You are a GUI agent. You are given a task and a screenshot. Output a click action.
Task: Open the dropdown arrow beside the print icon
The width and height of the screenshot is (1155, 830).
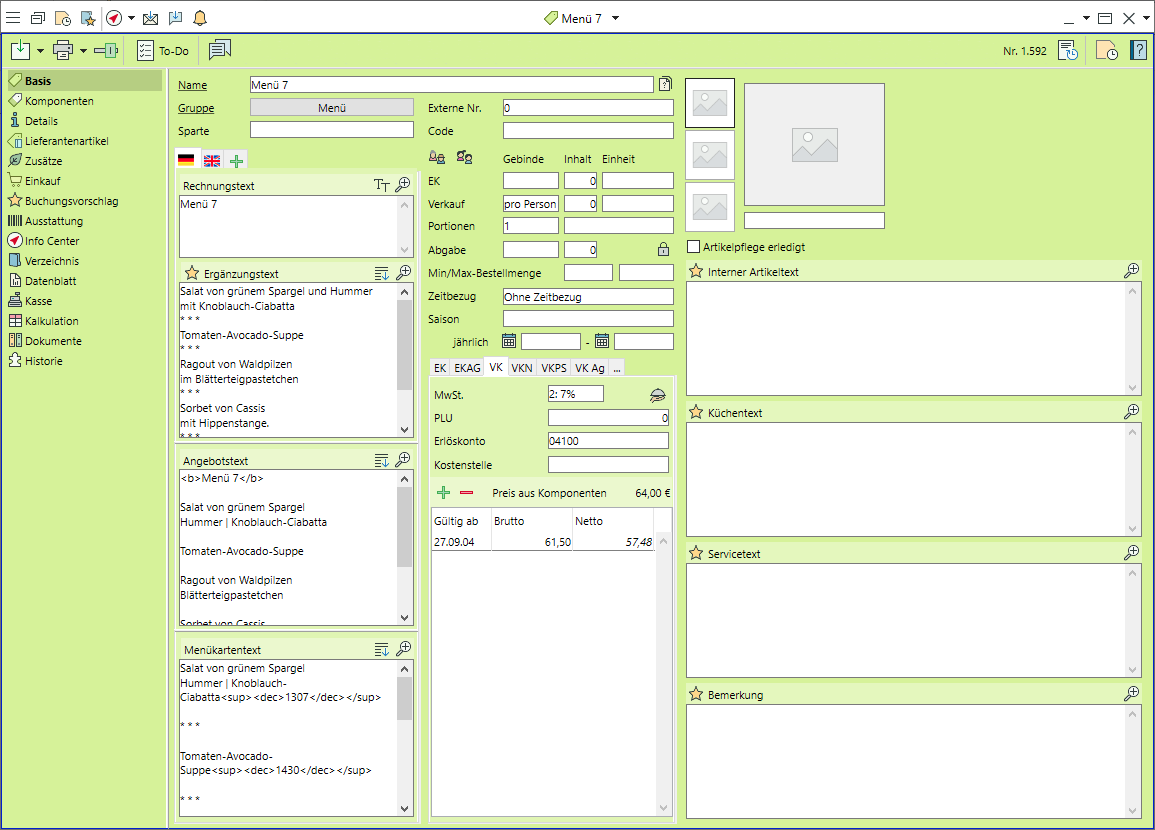(x=84, y=50)
